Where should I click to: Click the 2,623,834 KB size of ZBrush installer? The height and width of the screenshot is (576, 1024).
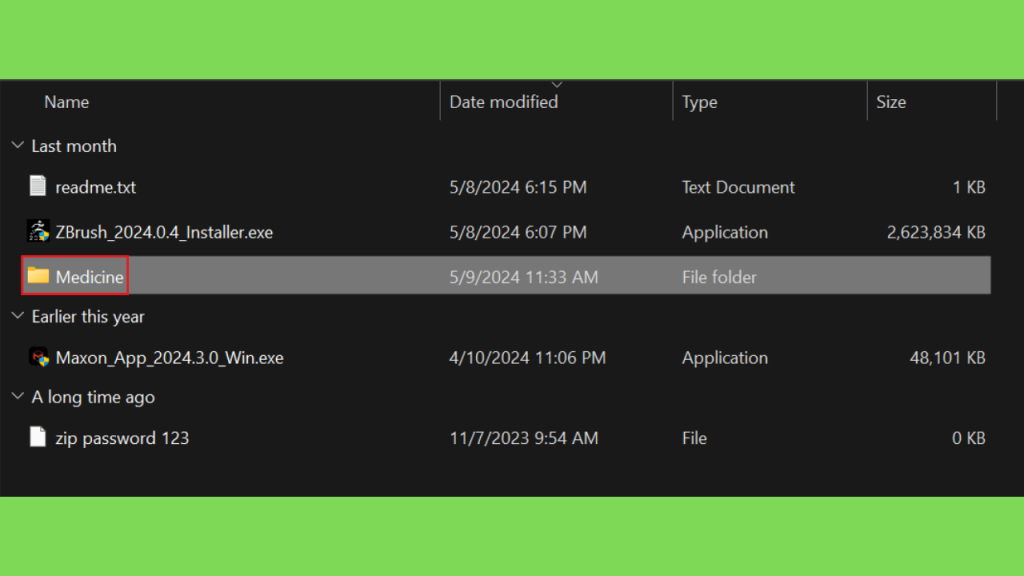(x=936, y=232)
